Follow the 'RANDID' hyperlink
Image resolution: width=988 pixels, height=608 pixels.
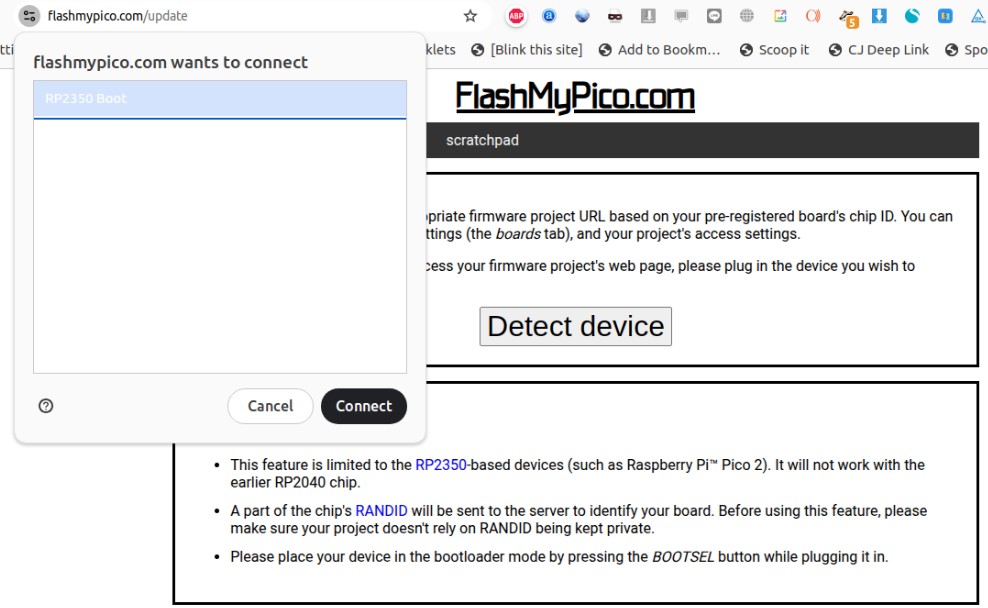(x=381, y=511)
